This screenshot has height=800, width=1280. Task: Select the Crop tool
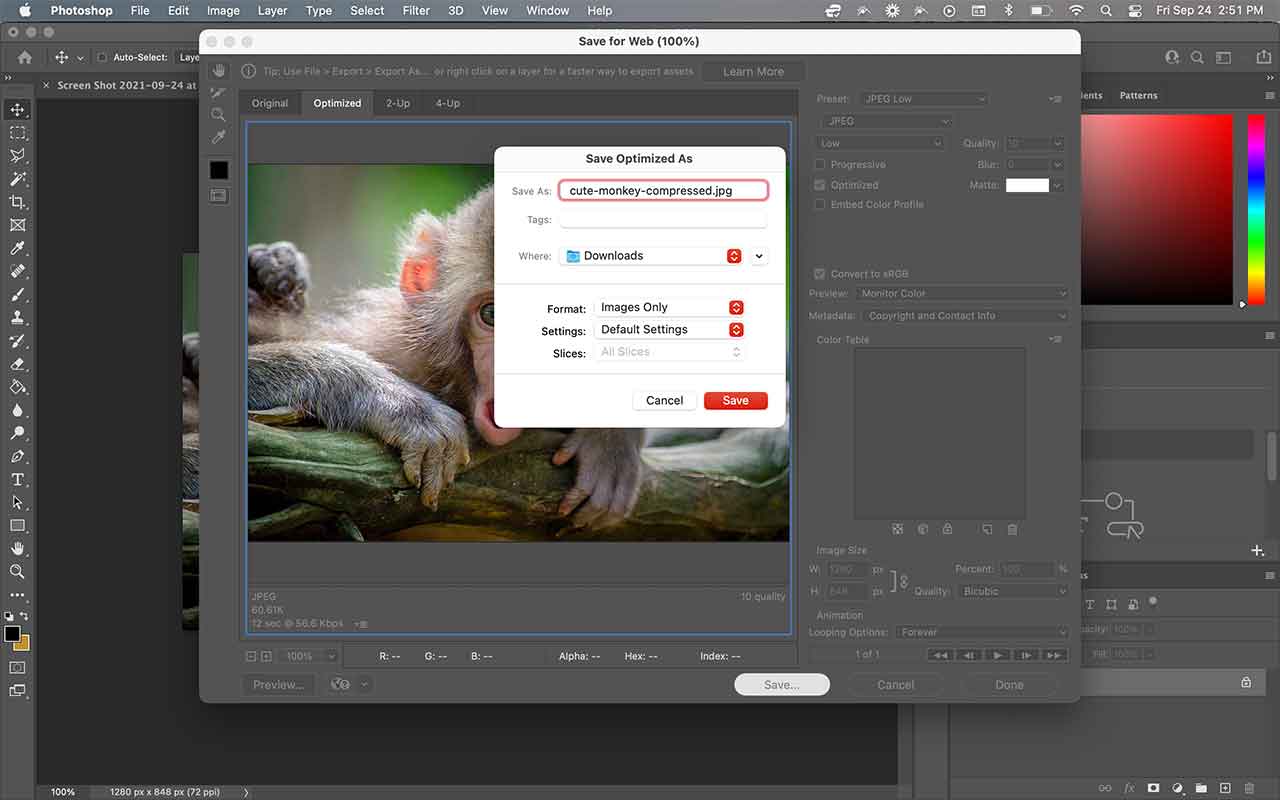pyautogui.click(x=17, y=202)
